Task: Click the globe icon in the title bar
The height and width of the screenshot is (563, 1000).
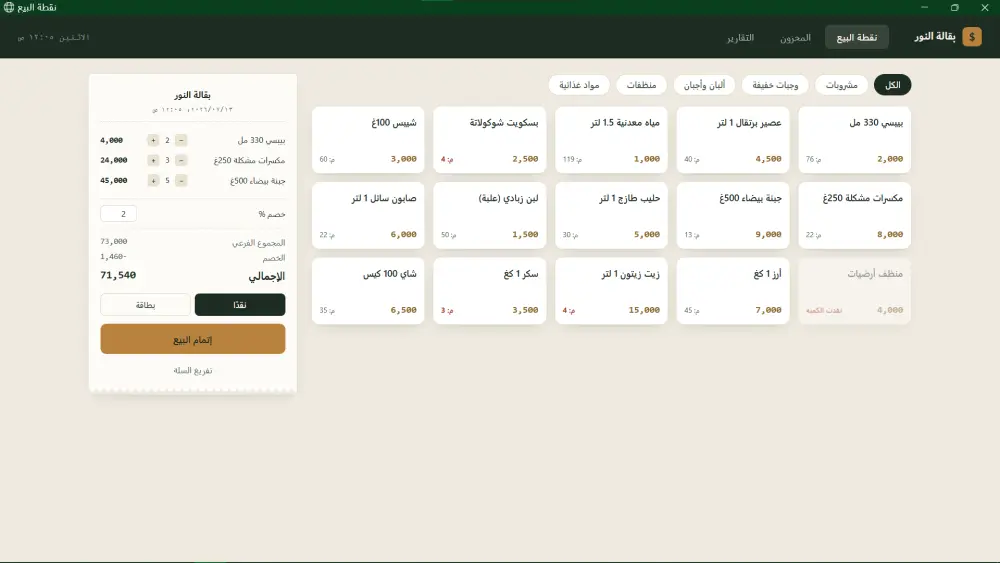Action: coord(9,7)
